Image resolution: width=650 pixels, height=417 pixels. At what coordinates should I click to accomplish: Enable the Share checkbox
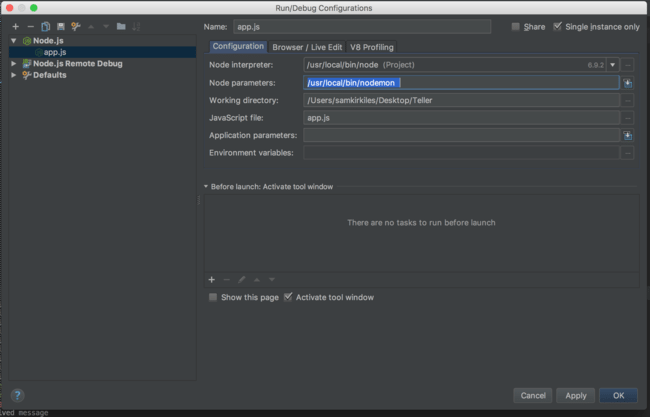516,27
